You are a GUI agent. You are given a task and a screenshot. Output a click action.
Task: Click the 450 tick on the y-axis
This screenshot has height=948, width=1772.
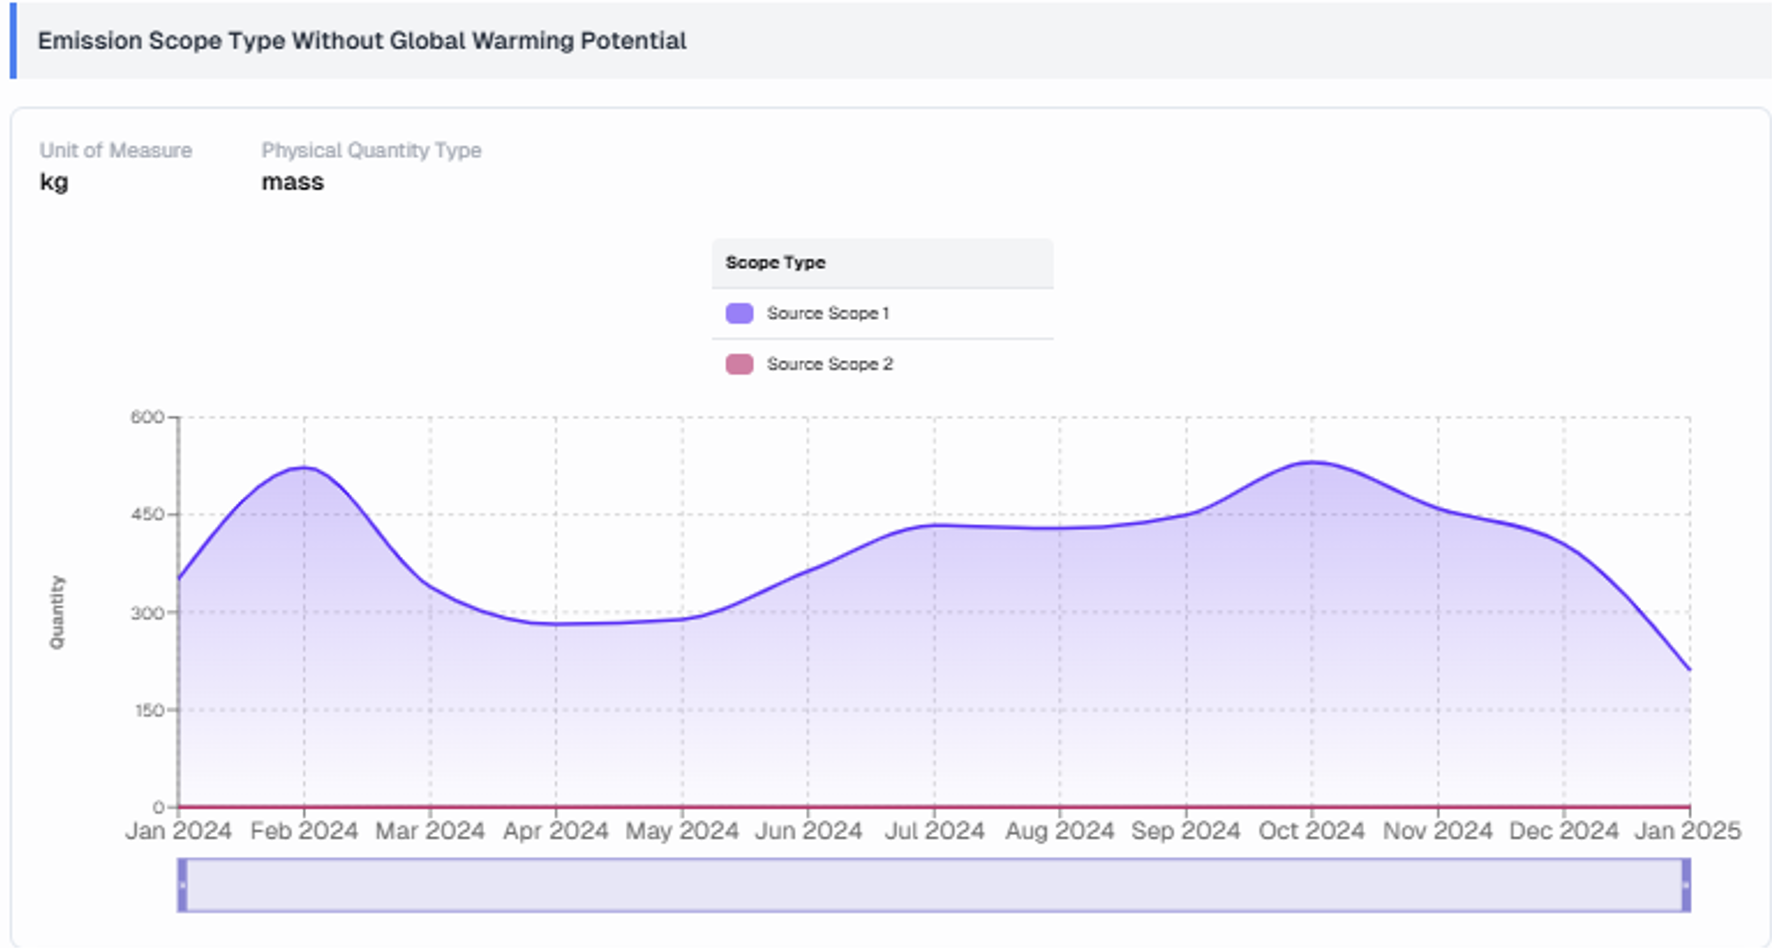(x=146, y=514)
